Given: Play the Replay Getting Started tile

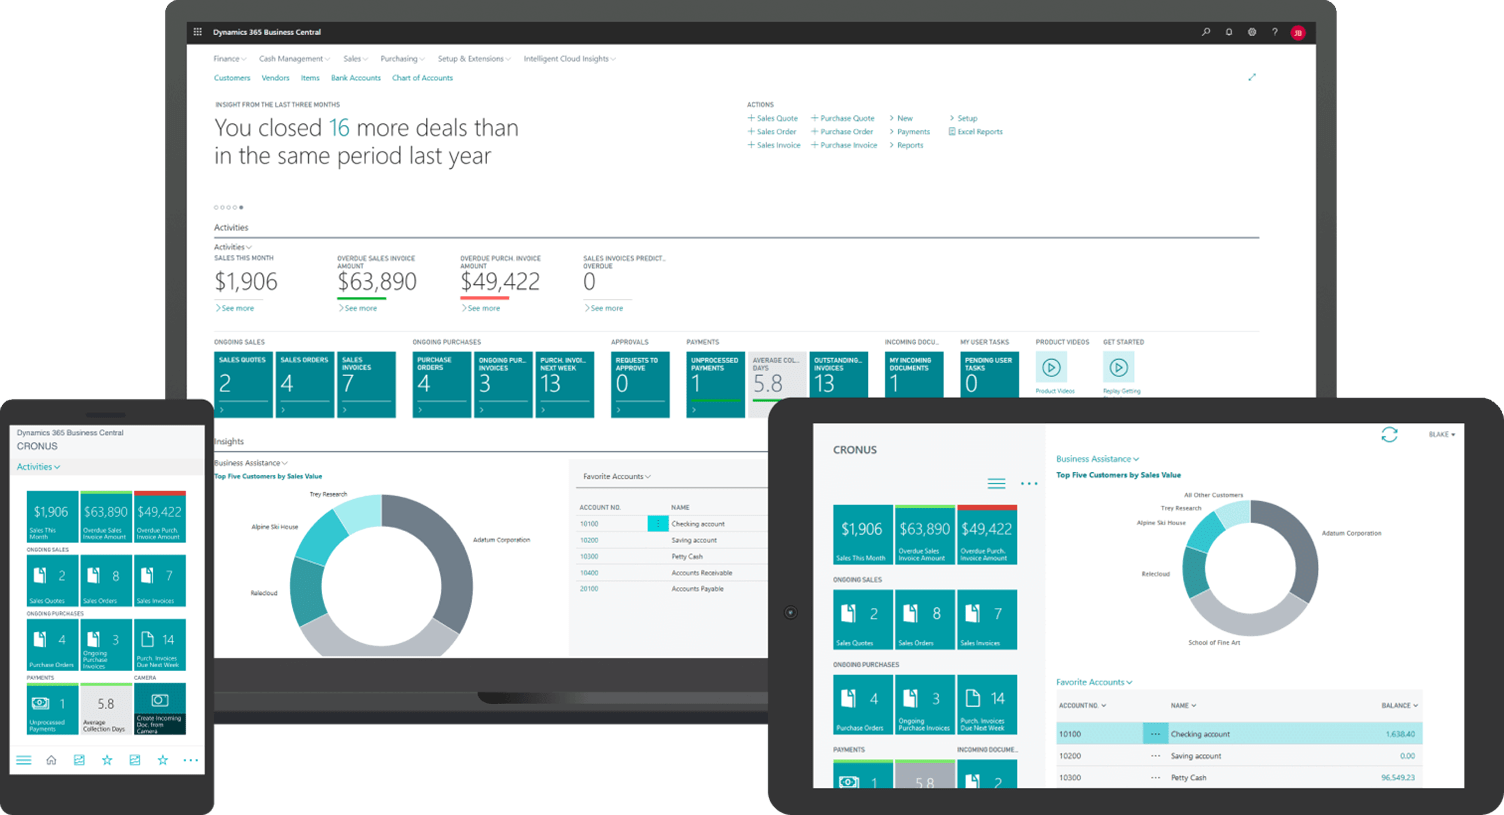Looking at the screenshot, I should click(x=1119, y=368).
